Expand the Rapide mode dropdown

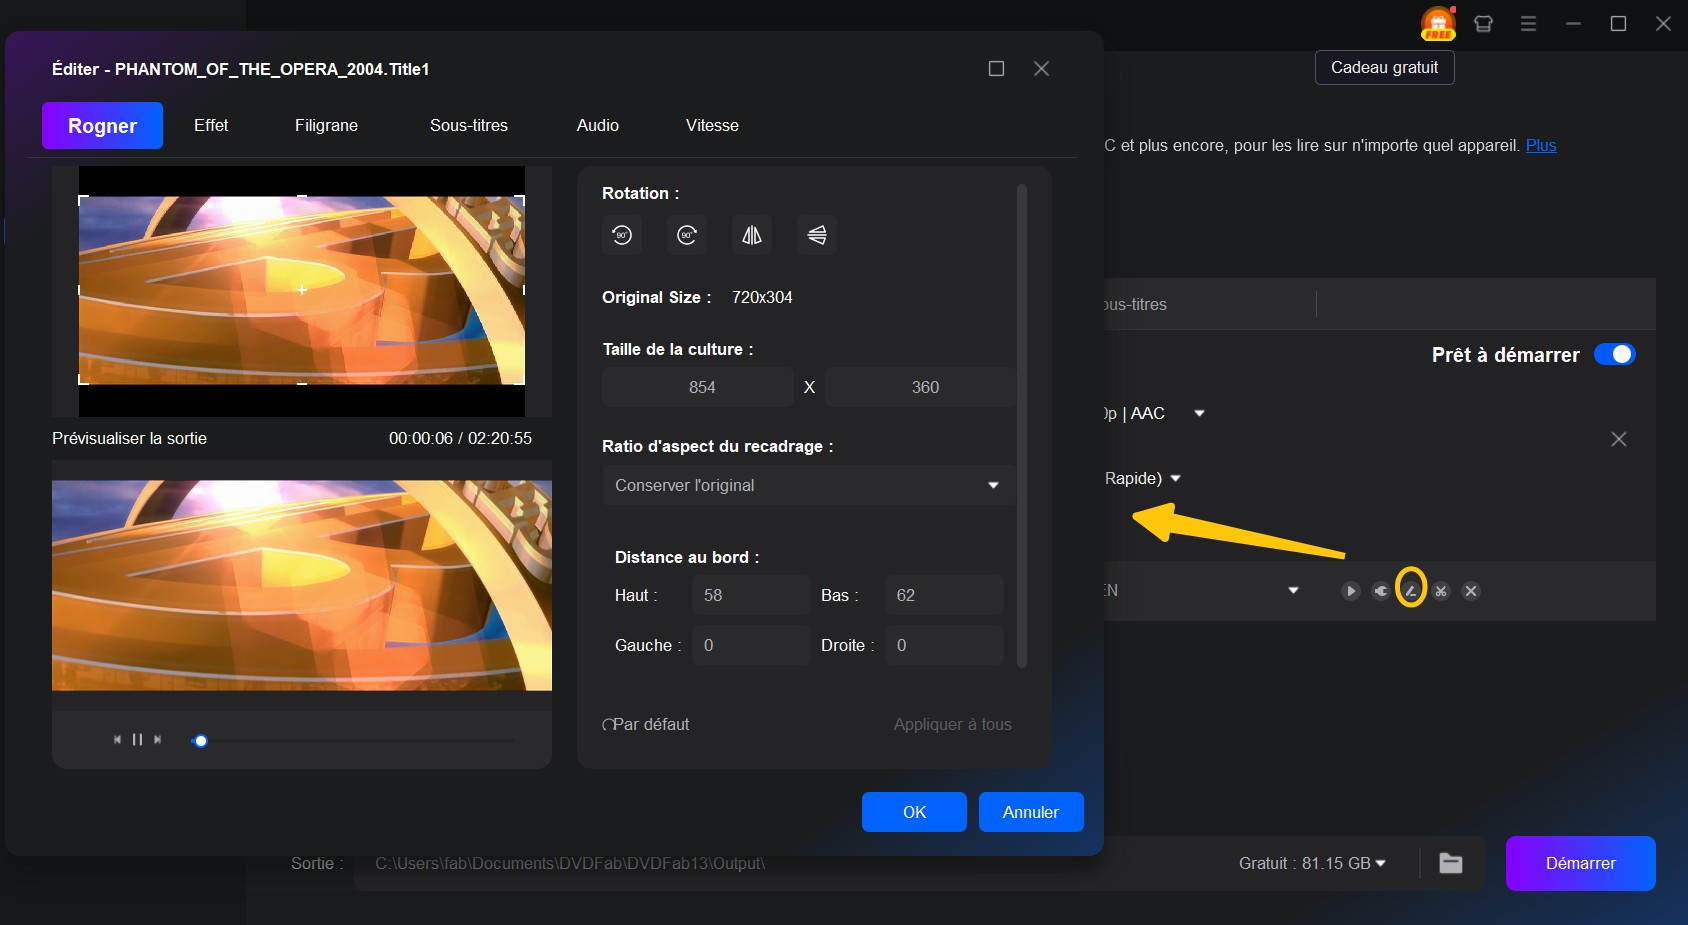click(1175, 478)
